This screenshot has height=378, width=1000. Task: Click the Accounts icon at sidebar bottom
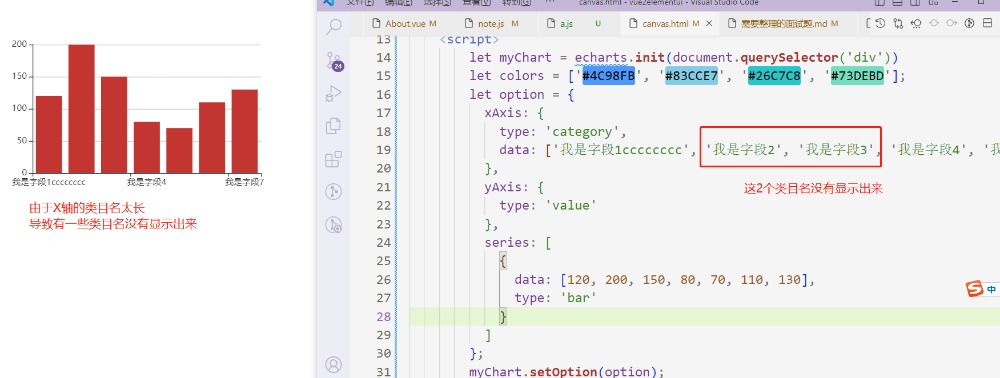(334, 364)
